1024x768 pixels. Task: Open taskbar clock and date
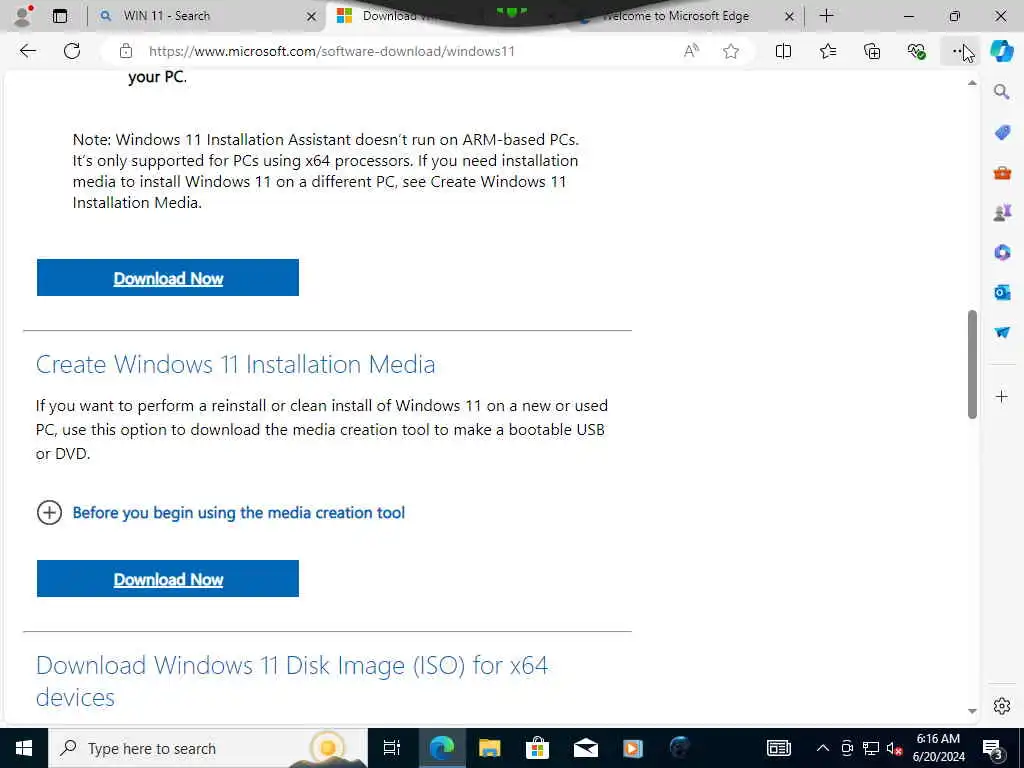click(938, 748)
